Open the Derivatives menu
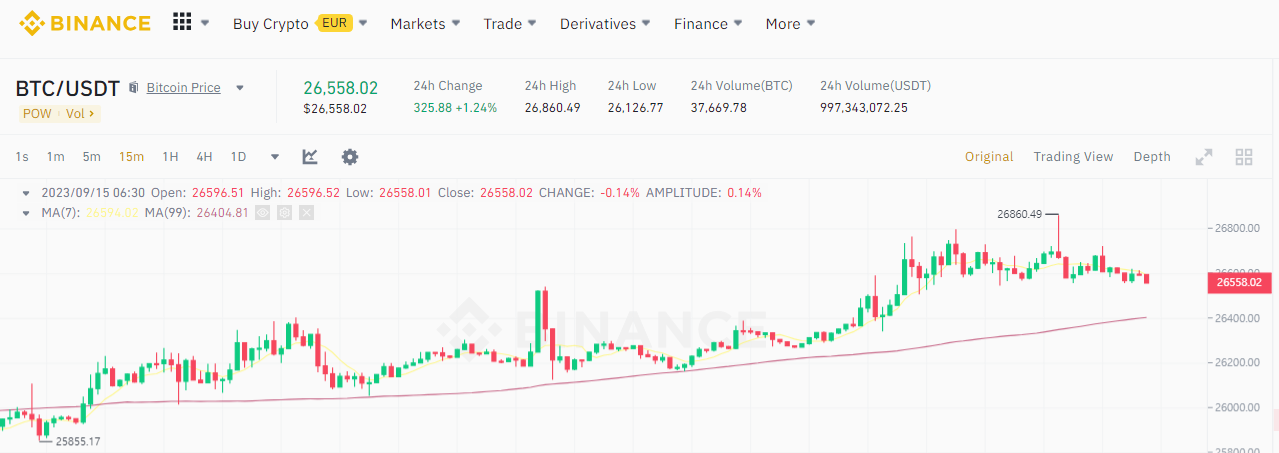 (x=605, y=23)
